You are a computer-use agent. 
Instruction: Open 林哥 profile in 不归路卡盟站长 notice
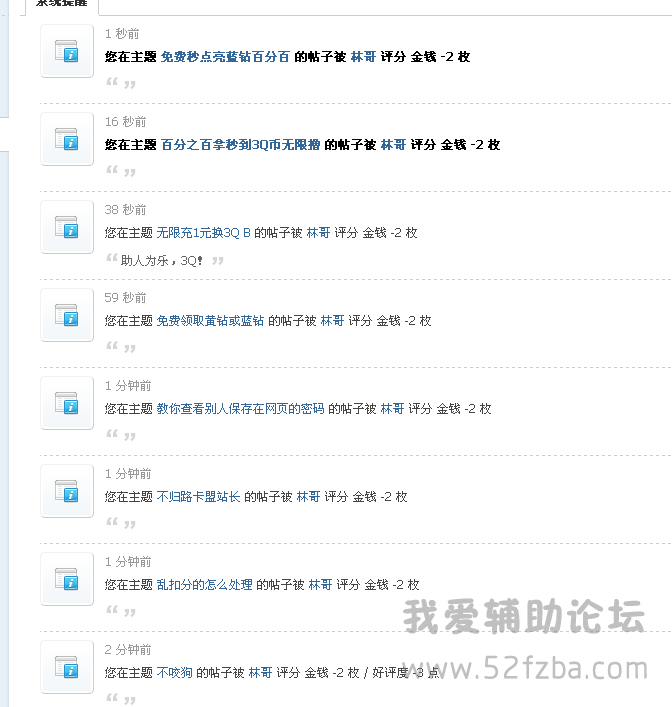pyautogui.click(x=308, y=496)
